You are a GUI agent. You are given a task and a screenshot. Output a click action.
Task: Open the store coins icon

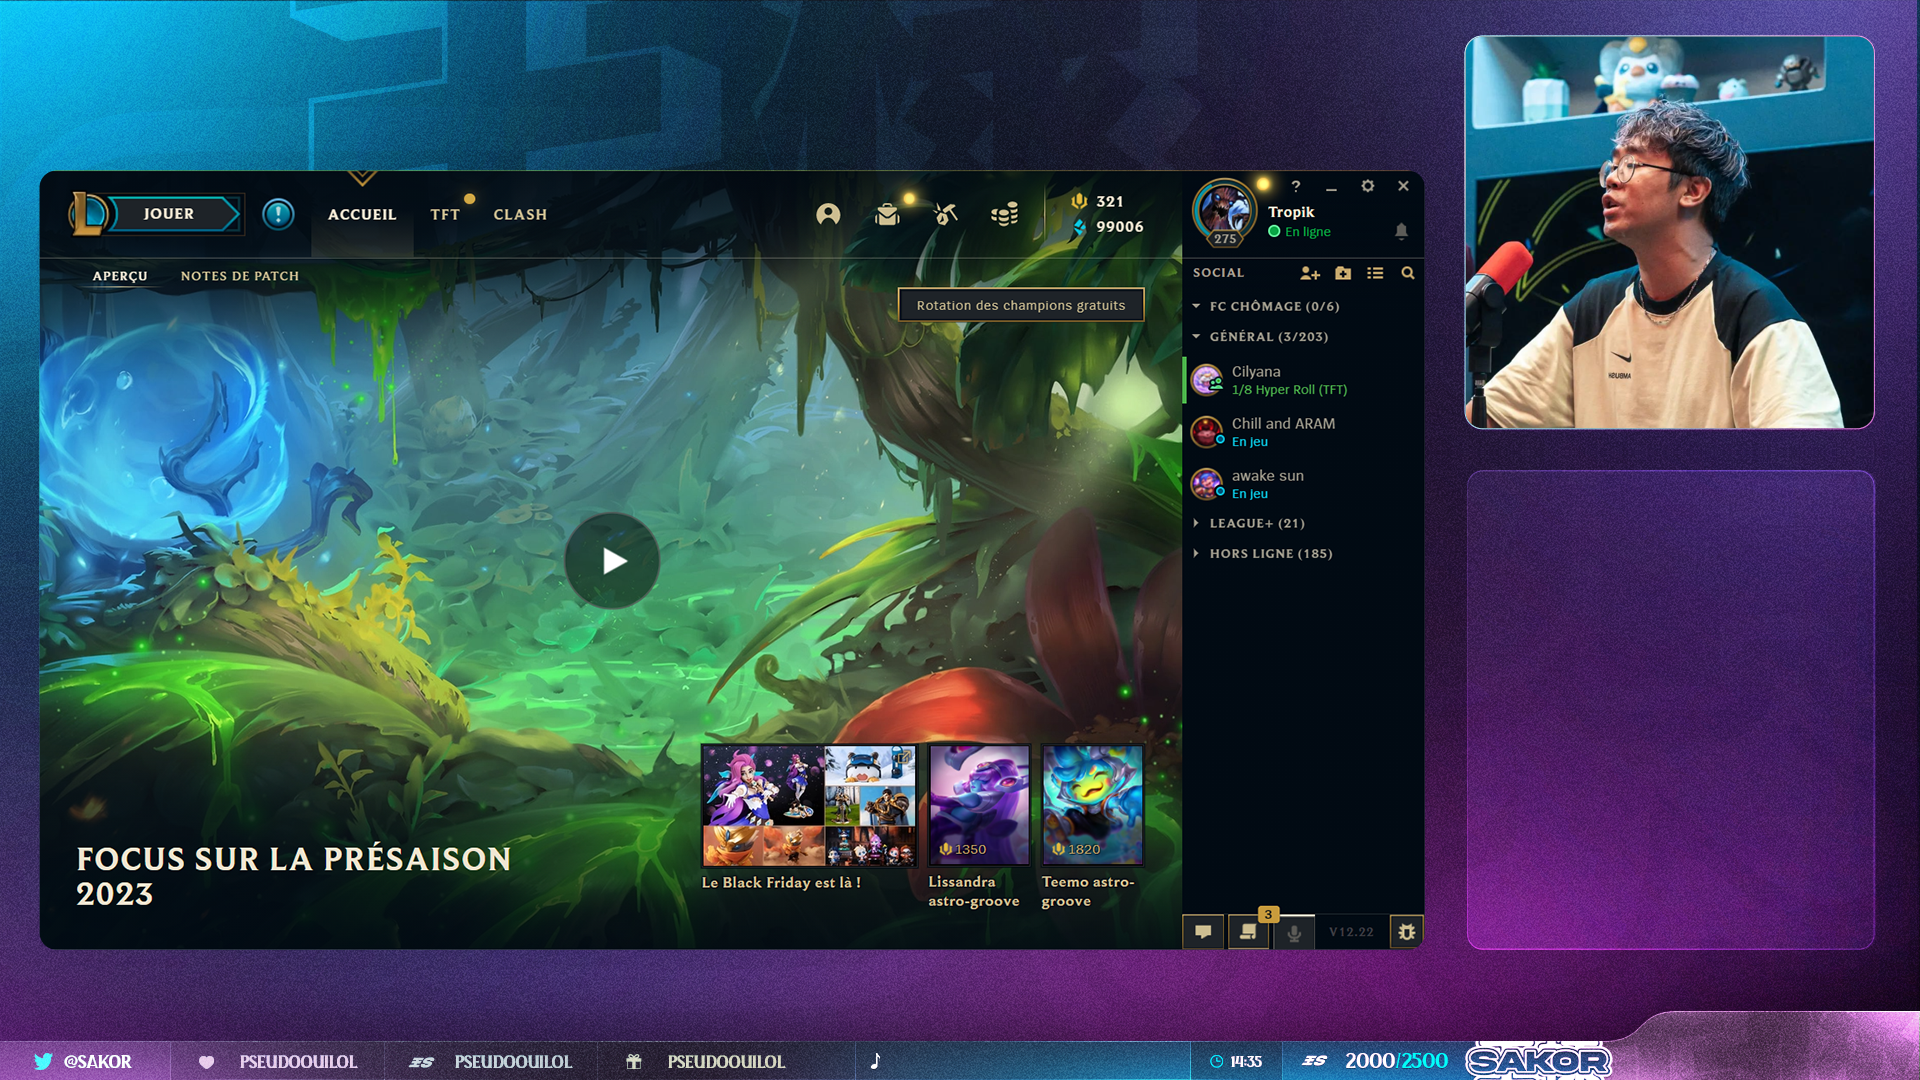click(x=1005, y=214)
